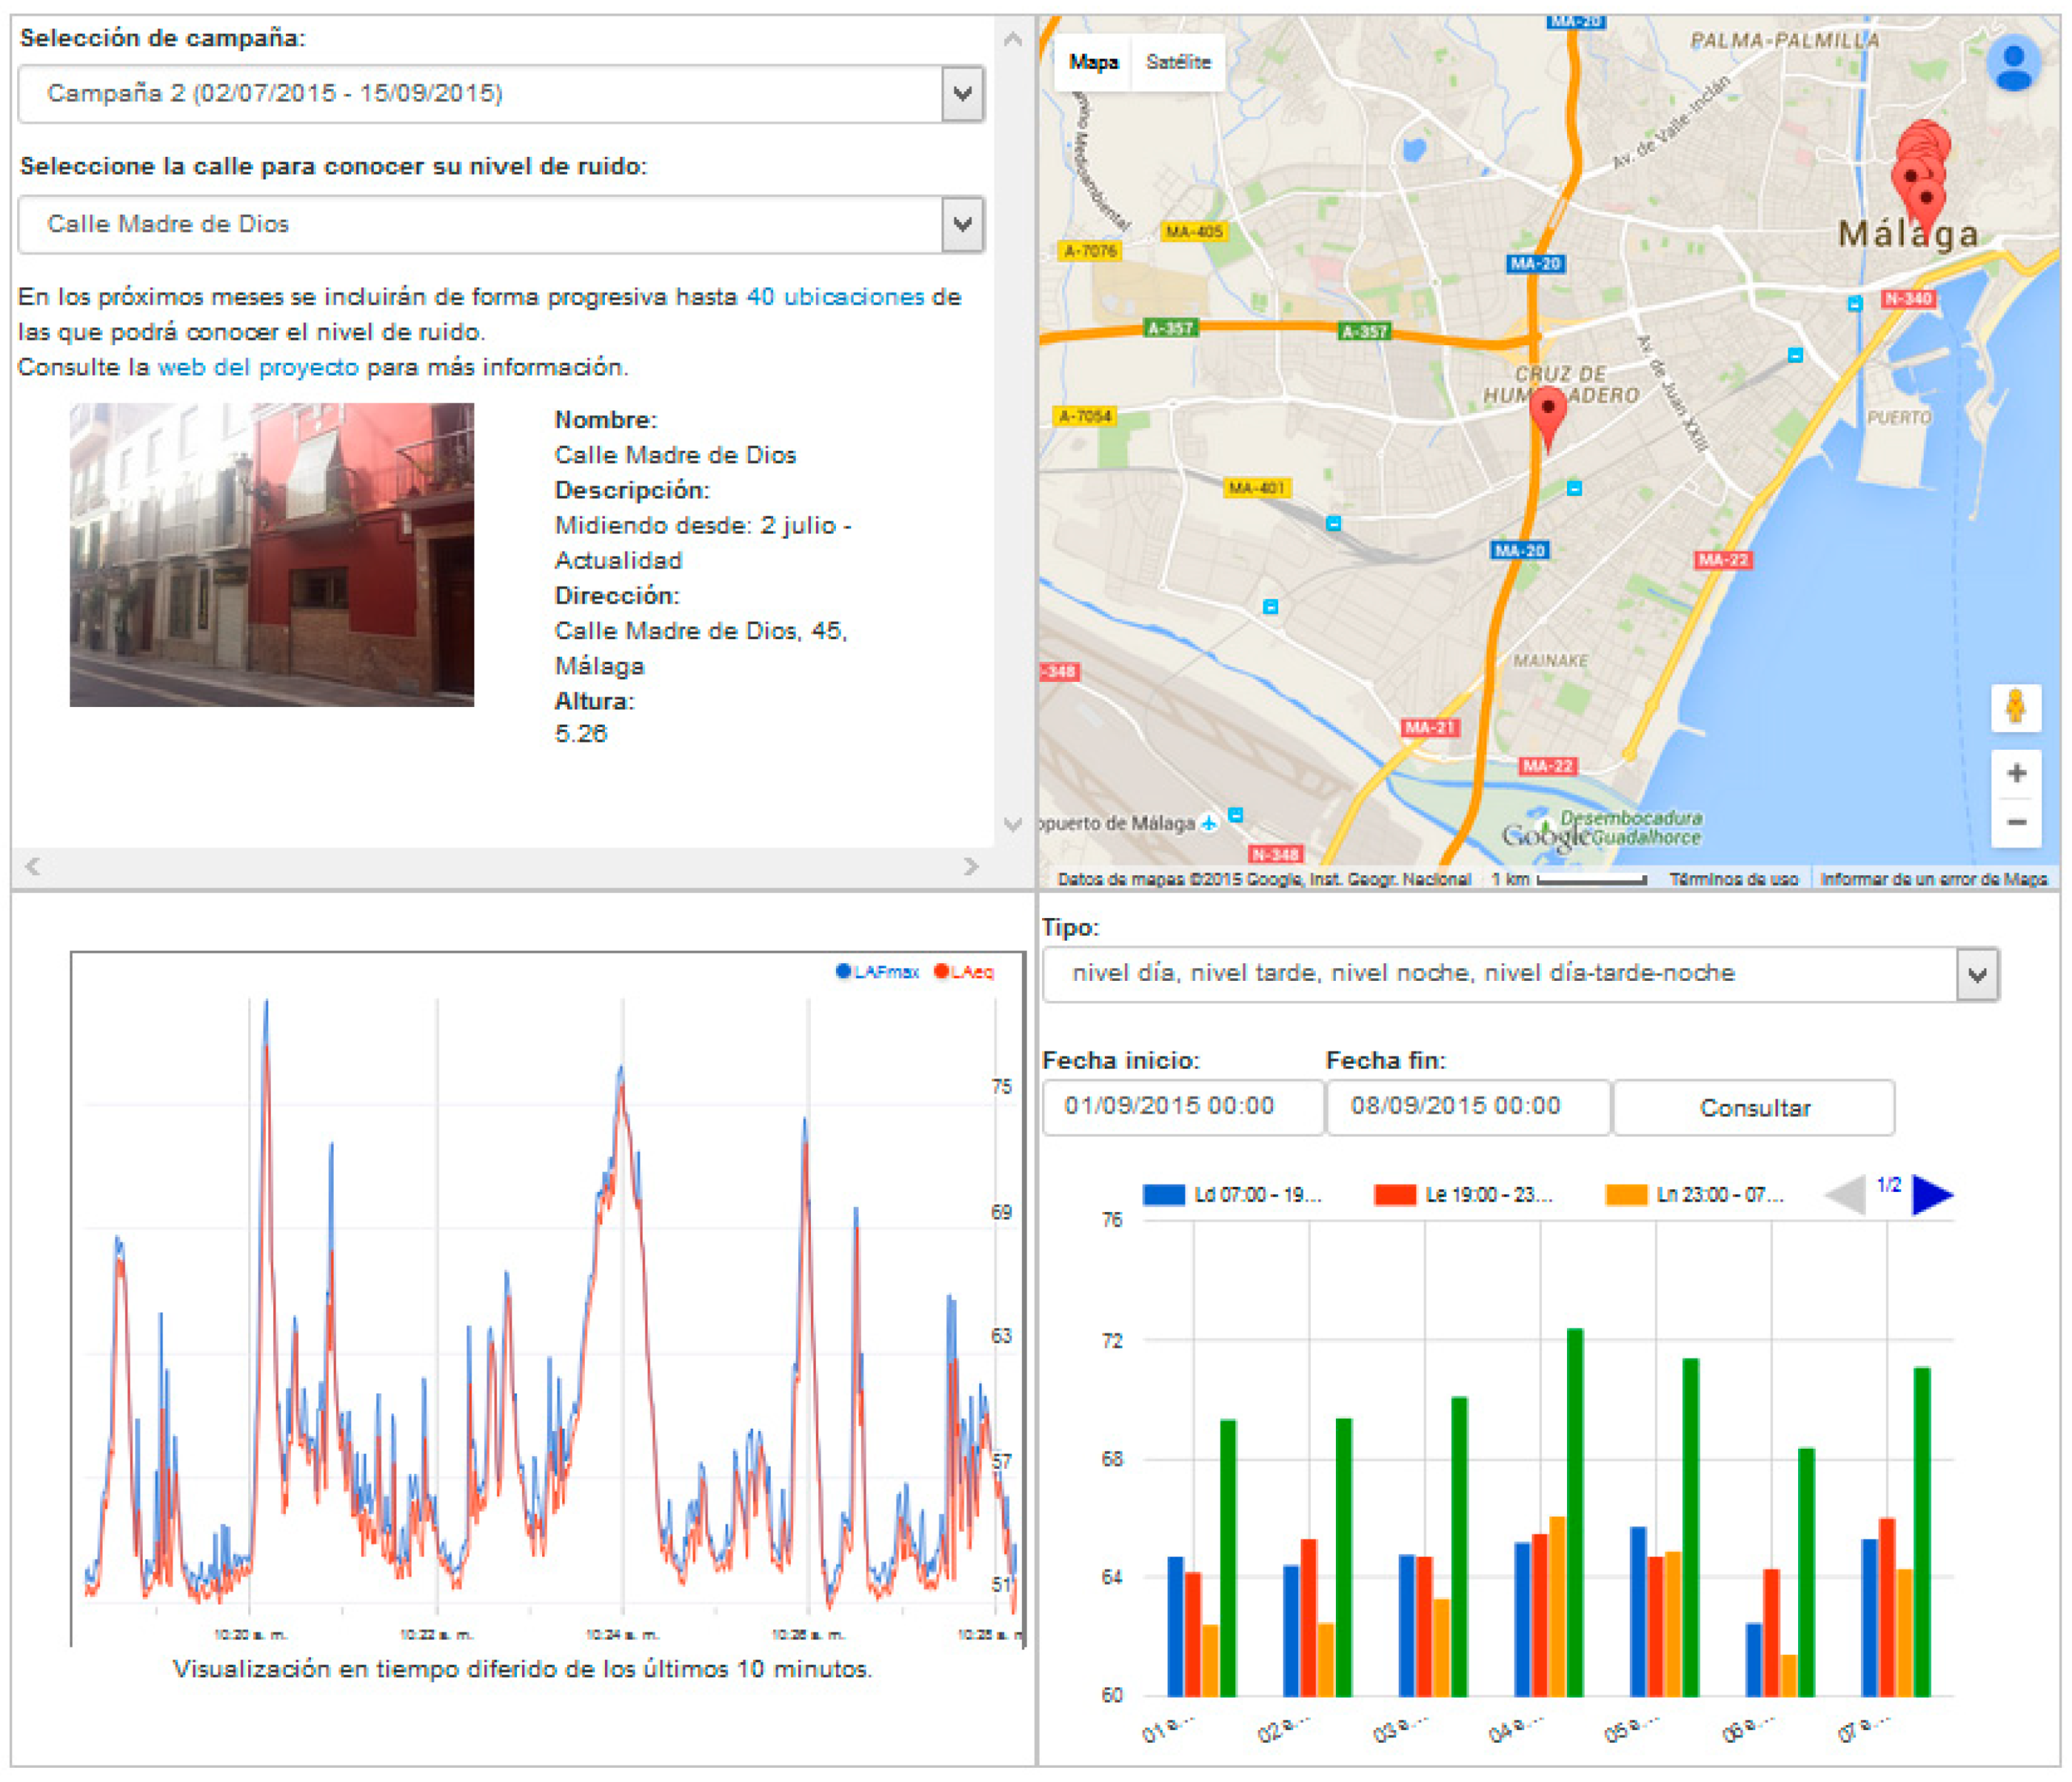2072x1782 pixels.
Task: Click the Aeropuerto de Málaga airplane icon
Action: 1208,823
